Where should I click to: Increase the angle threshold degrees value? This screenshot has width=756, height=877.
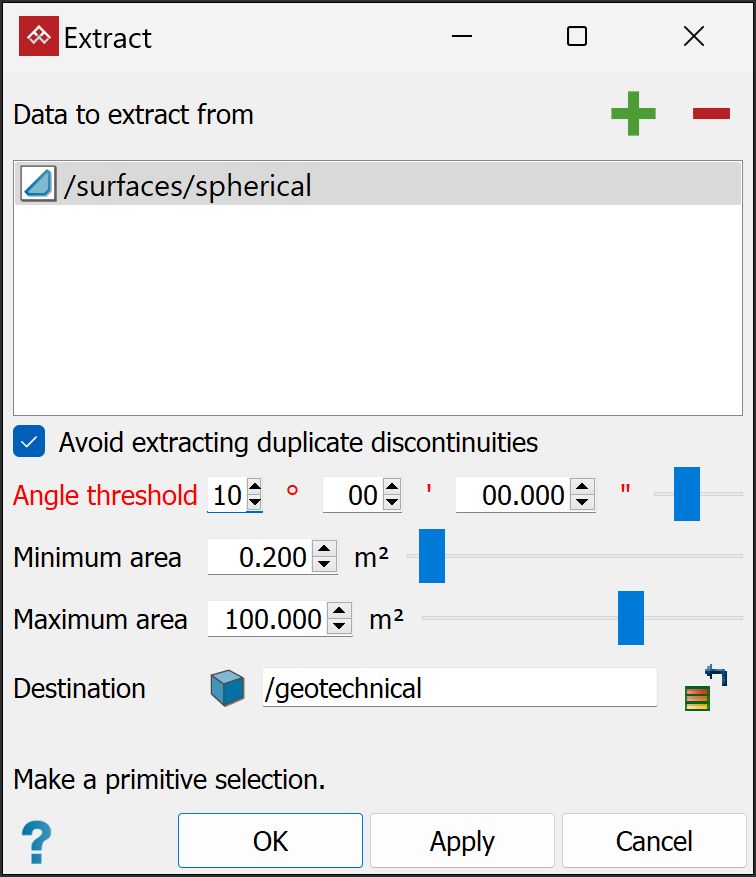[254, 488]
